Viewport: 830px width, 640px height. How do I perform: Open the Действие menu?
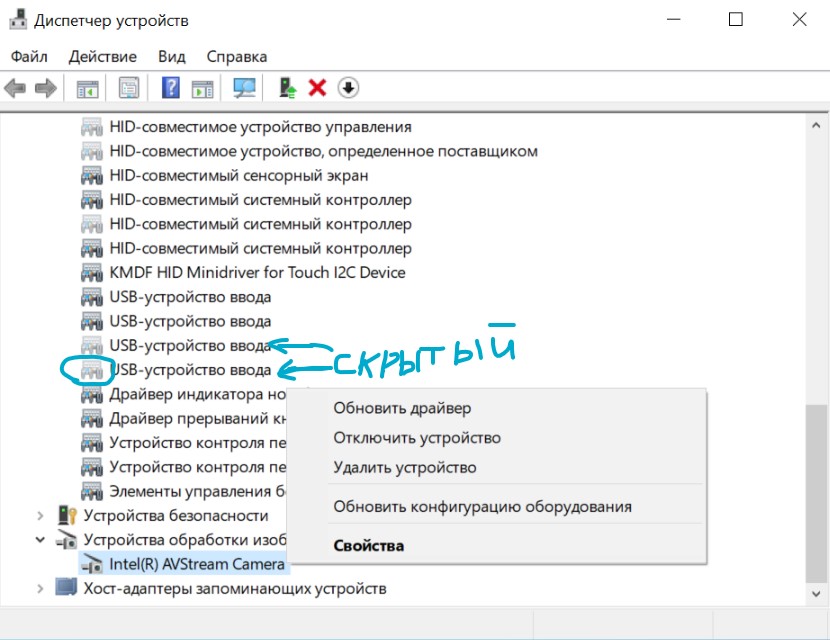pos(103,57)
